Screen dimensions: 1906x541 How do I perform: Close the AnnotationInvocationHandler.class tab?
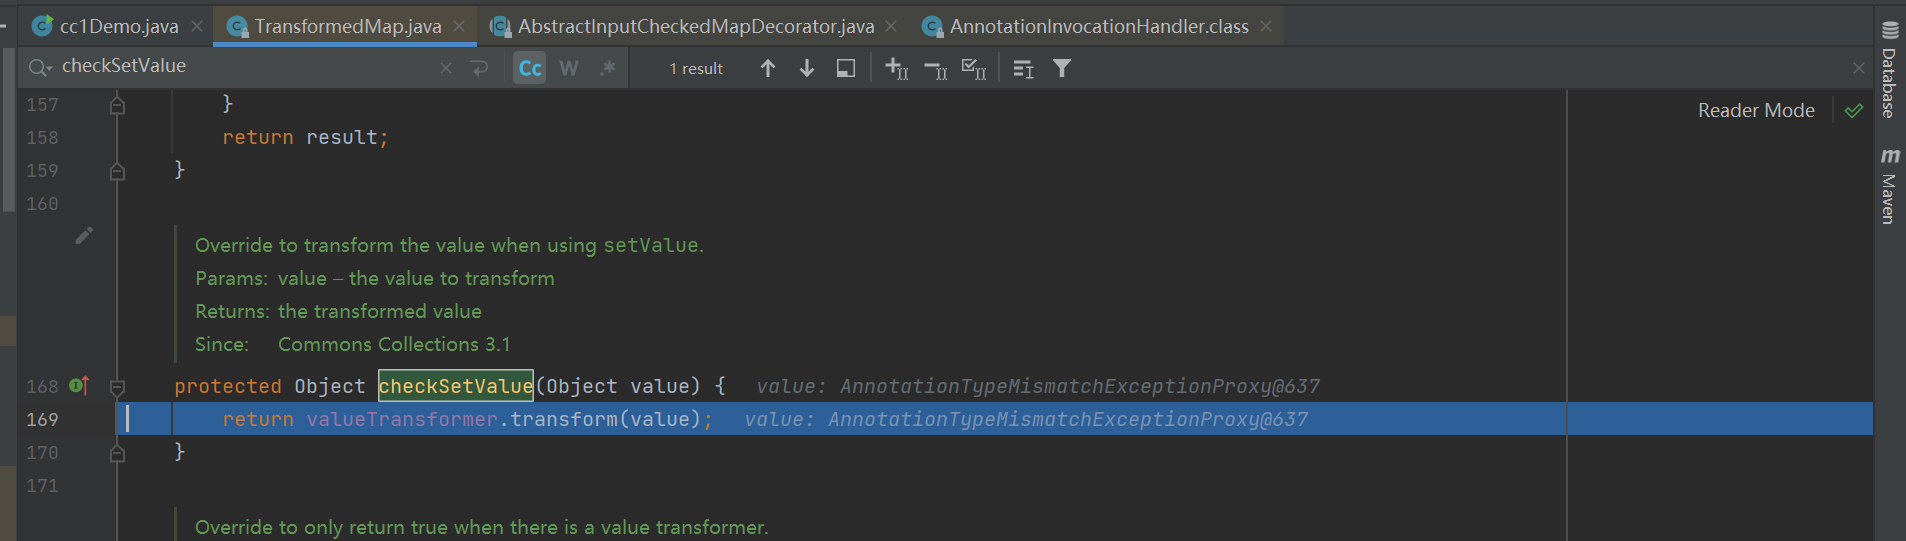click(x=1266, y=26)
